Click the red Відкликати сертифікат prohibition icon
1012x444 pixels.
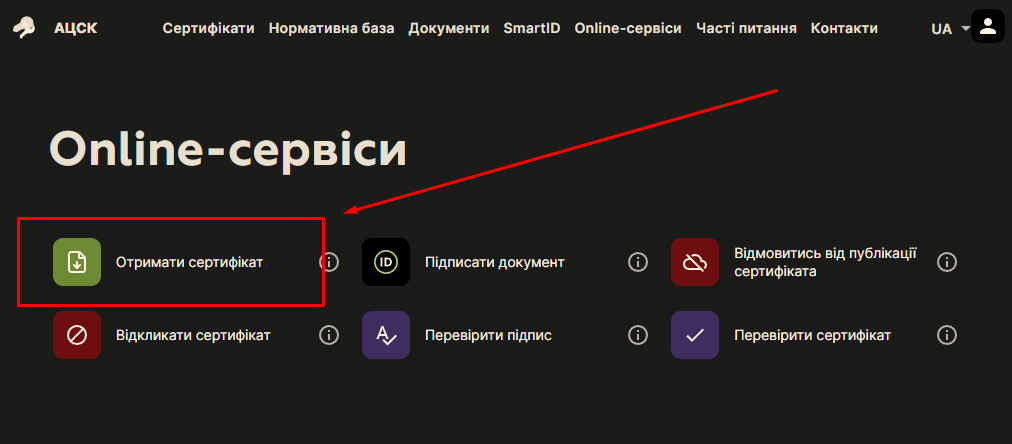click(x=77, y=335)
